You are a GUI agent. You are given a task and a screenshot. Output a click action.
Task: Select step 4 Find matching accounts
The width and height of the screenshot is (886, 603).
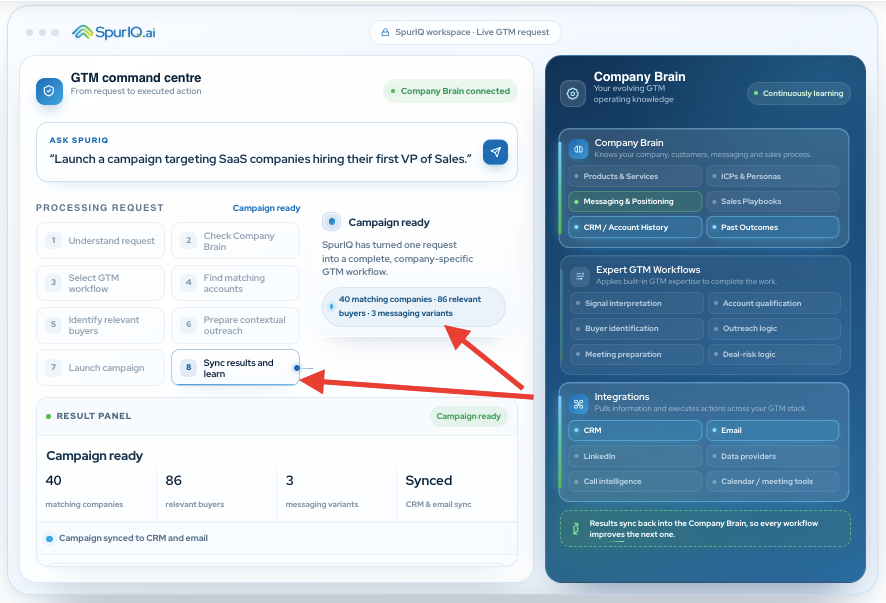tap(236, 283)
